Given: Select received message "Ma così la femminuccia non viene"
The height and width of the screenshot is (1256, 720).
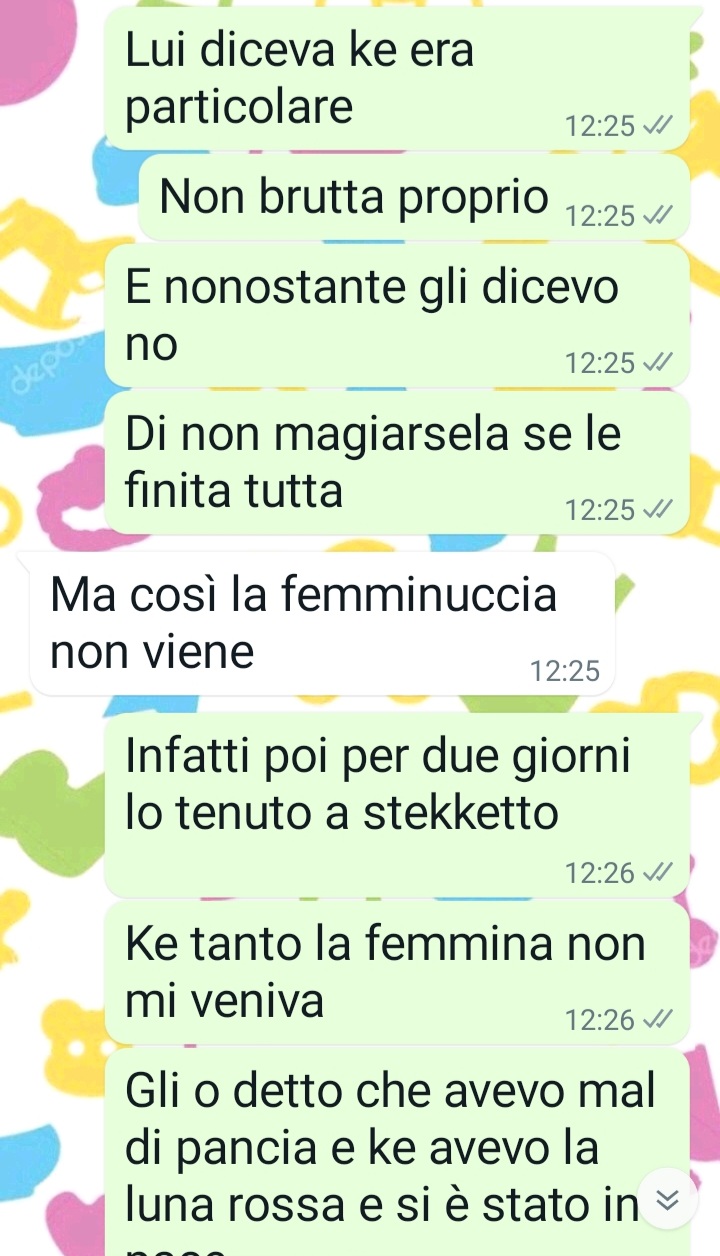Looking at the screenshot, I should (322, 623).
